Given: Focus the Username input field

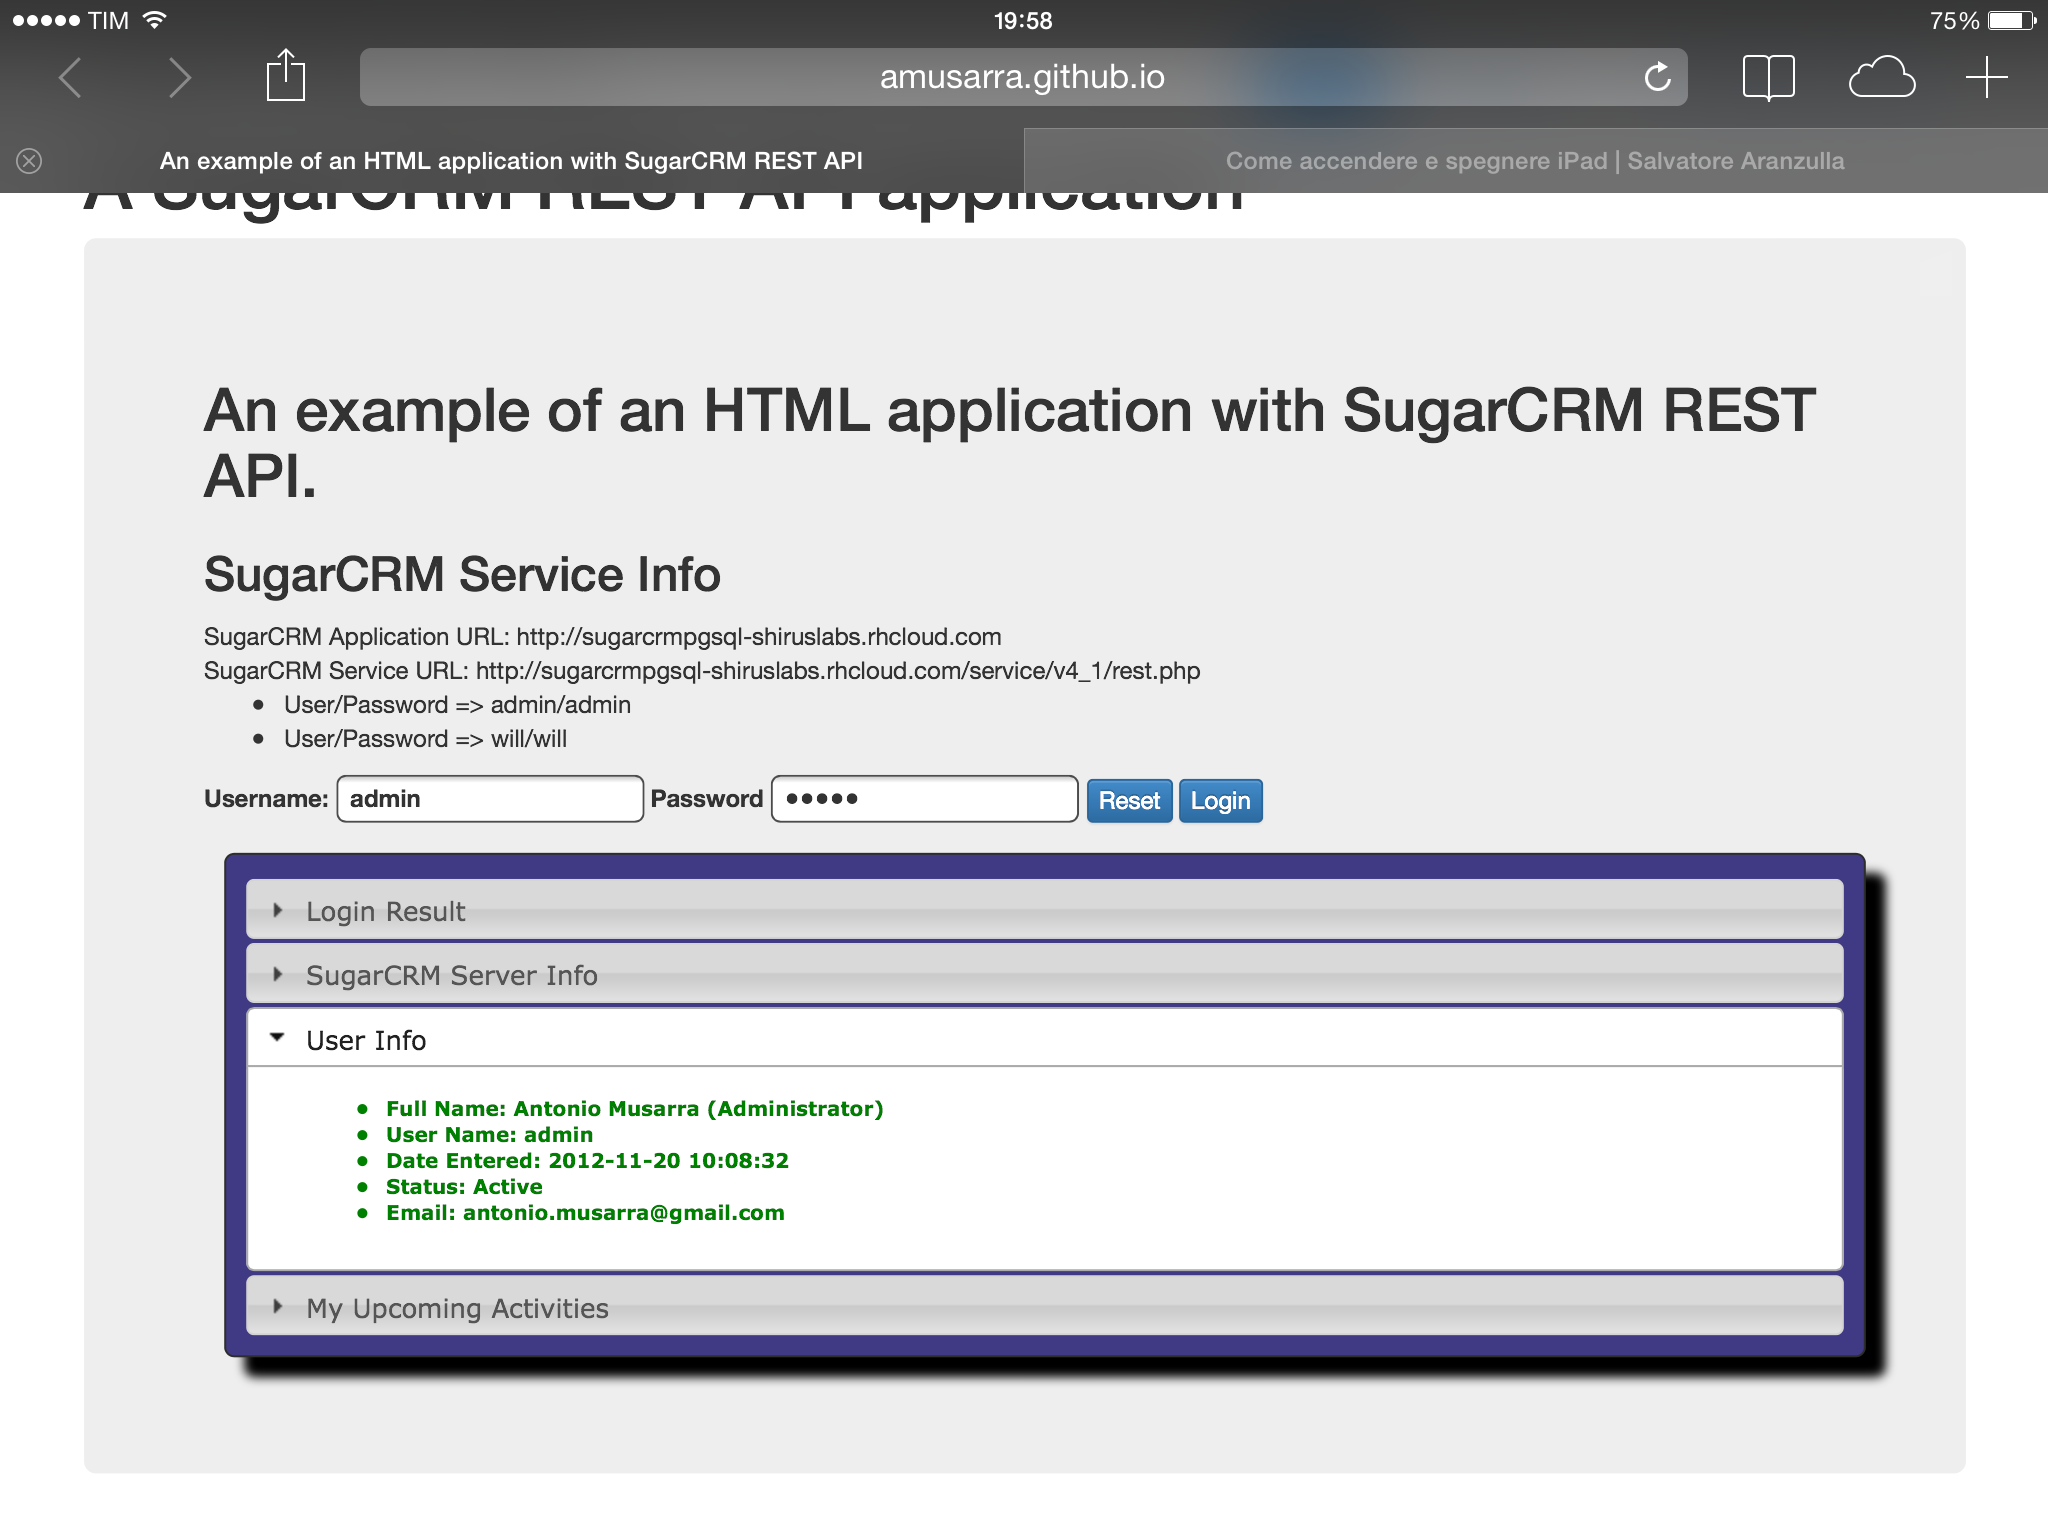Looking at the screenshot, I should [490, 799].
